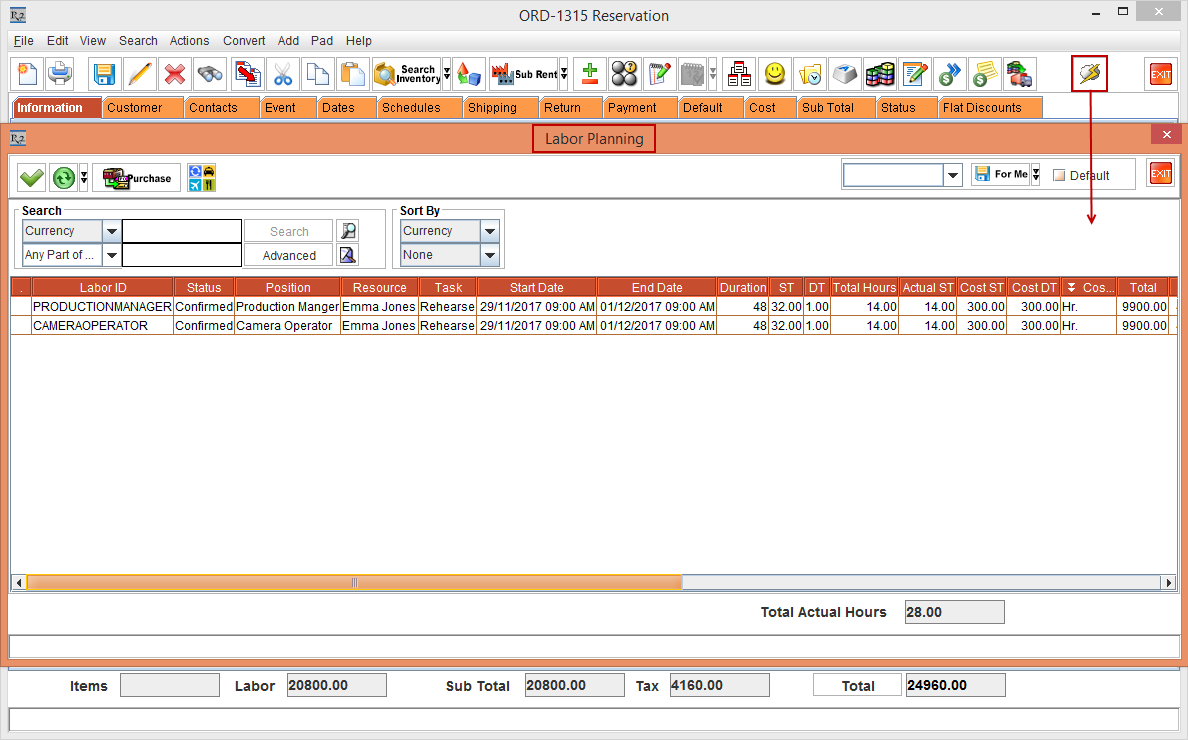The width and height of the screenshot is (1188, 740).
Task: Click the Purchase button
Action: 136,177
